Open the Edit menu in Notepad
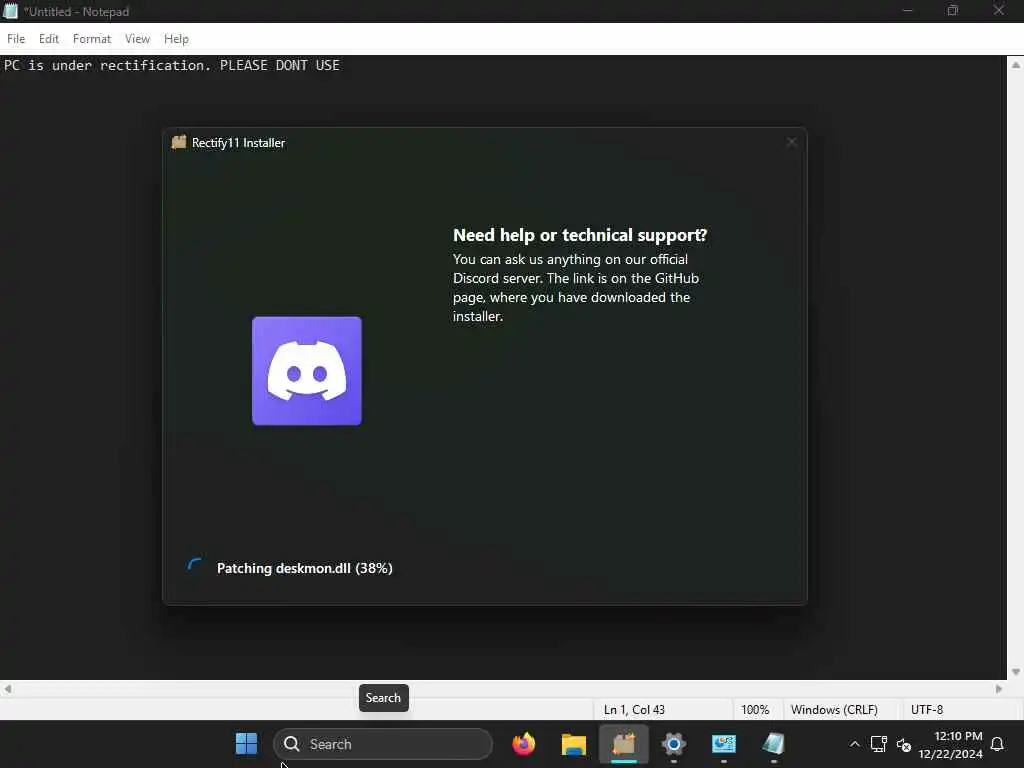The width and height of the screenshot is (1024, 768). coord(48,39)
